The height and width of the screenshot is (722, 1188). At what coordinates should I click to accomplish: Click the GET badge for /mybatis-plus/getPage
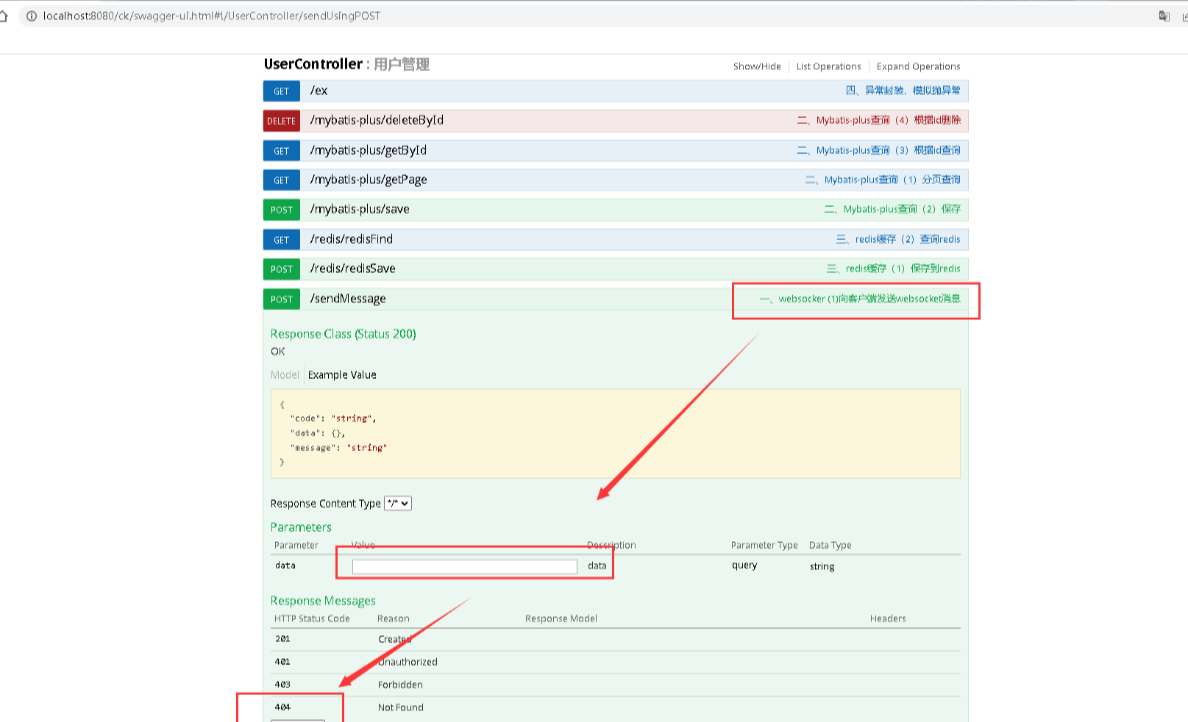click(x=281, y=180)
